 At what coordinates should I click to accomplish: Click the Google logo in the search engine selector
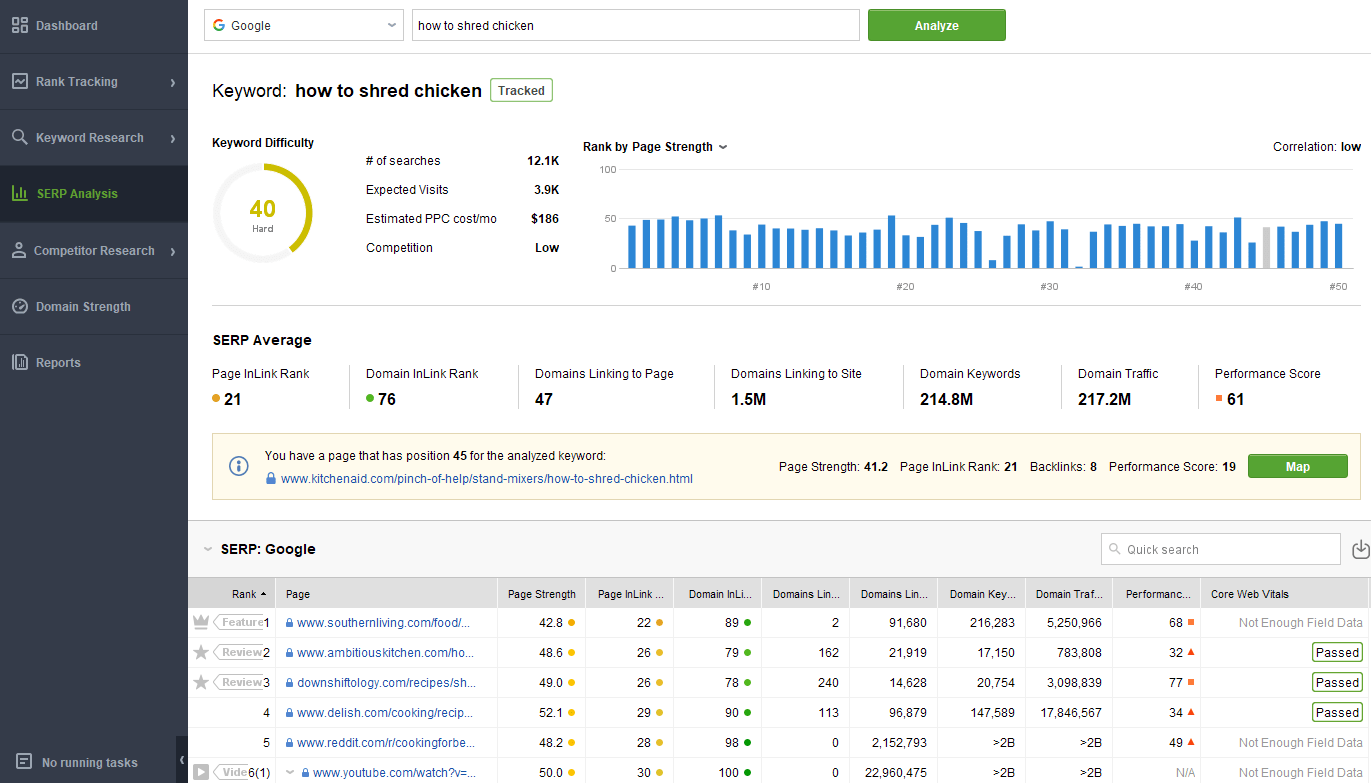218,25
